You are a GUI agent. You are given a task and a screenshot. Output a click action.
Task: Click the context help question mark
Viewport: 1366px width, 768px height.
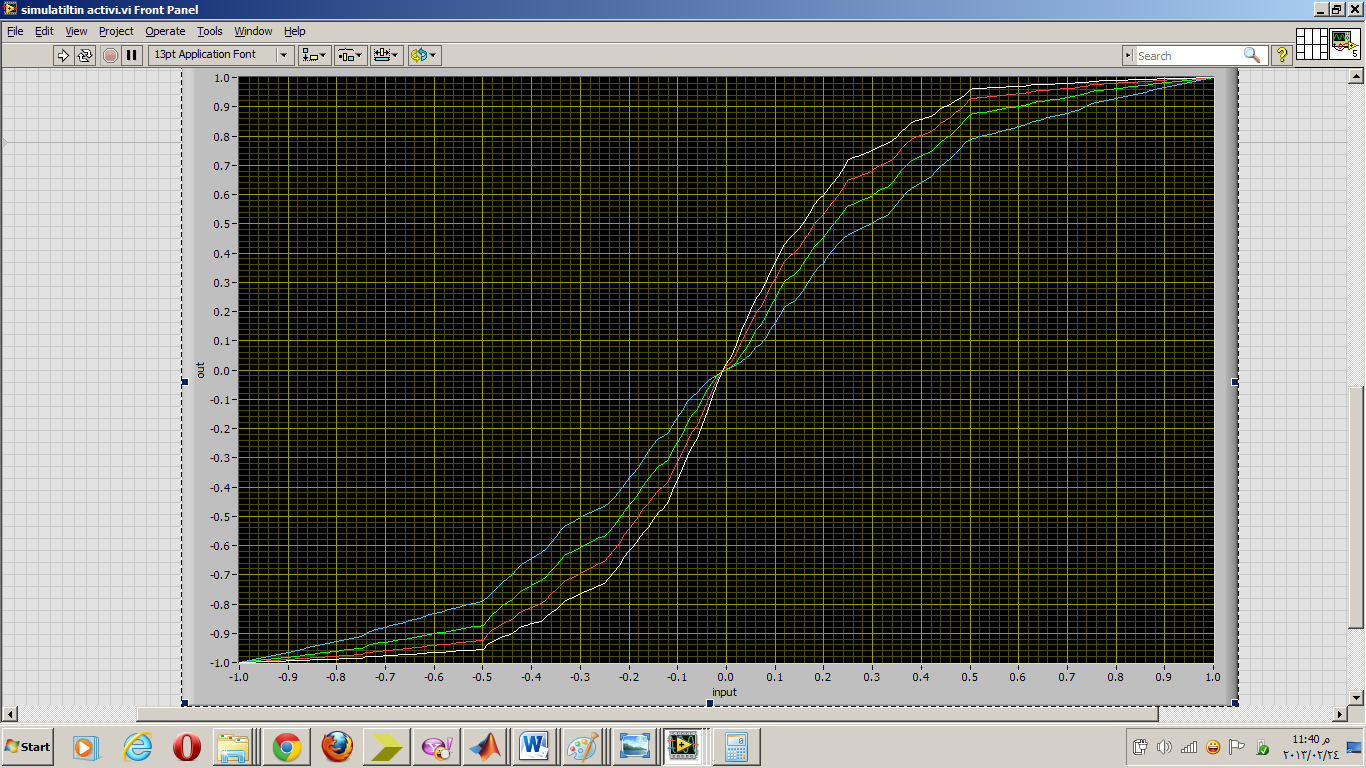[x=1282, y=56]
